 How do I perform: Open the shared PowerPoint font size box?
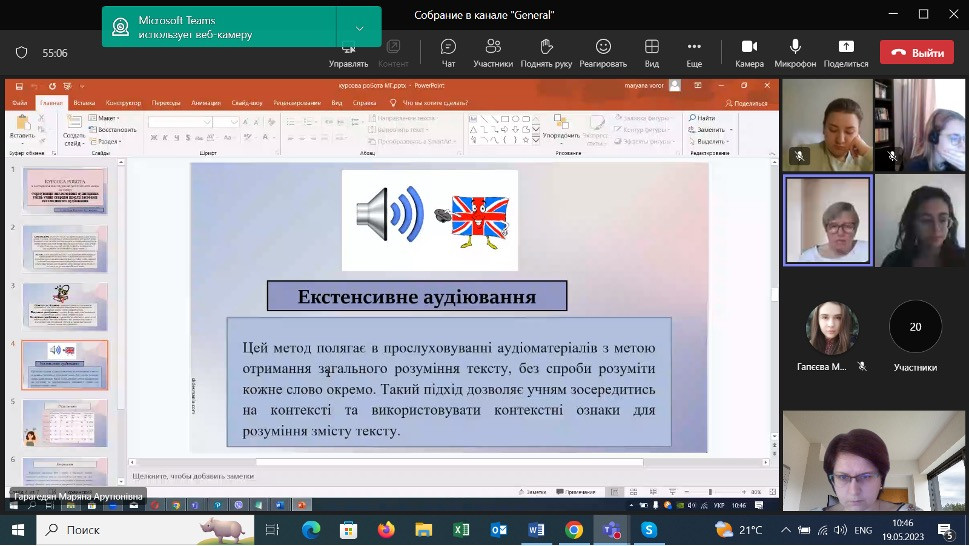225,122
